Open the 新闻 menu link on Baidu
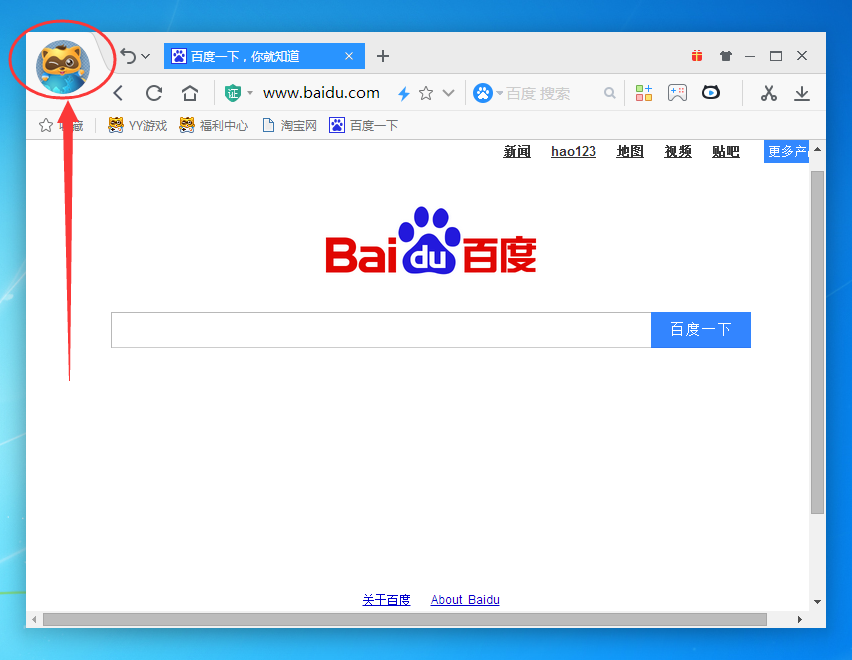The height and width of the screenshot is (660, 852). [x=517, y=151]
